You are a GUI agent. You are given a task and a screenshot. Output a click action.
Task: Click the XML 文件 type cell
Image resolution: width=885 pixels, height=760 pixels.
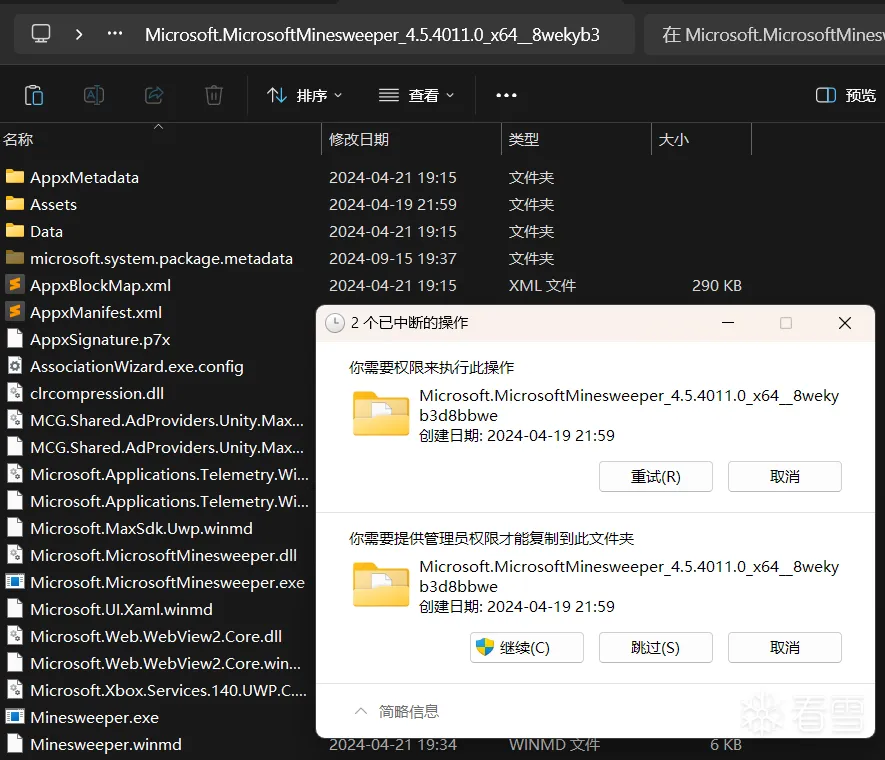542,285
